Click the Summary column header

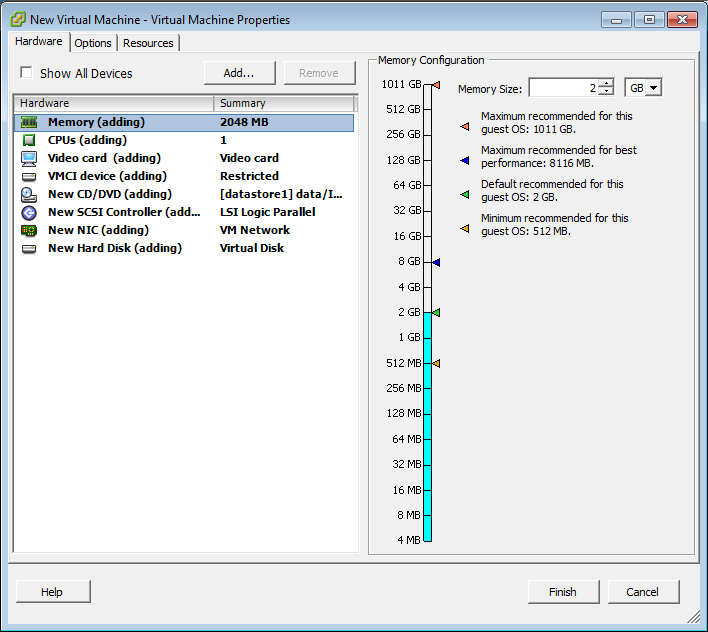coord(284,103)
